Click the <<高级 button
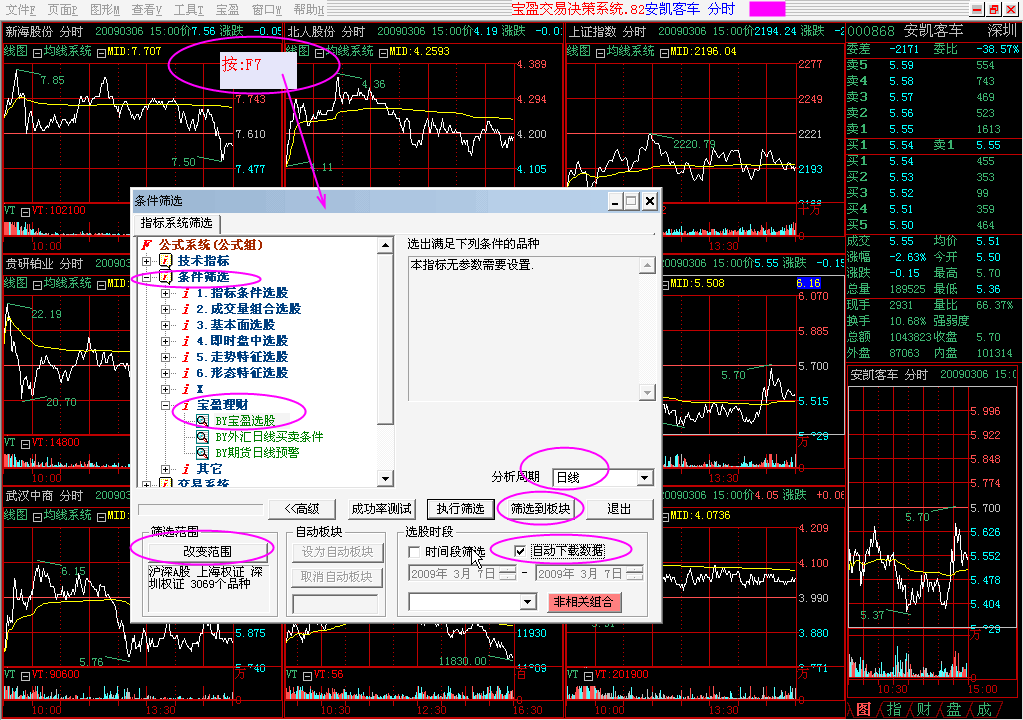 302,509
